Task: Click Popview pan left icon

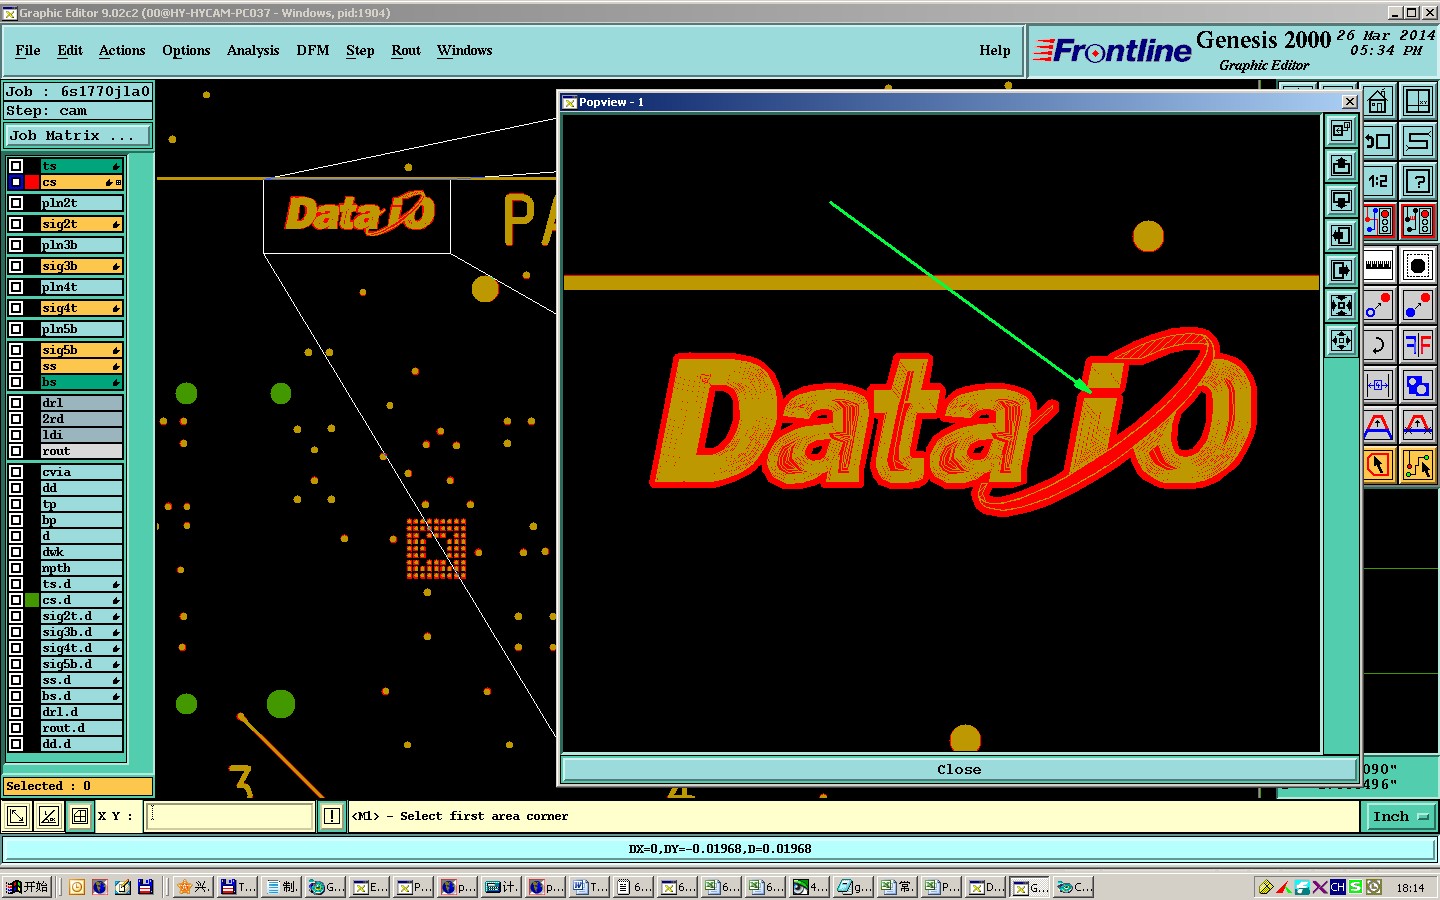Action: point(1341,235)
